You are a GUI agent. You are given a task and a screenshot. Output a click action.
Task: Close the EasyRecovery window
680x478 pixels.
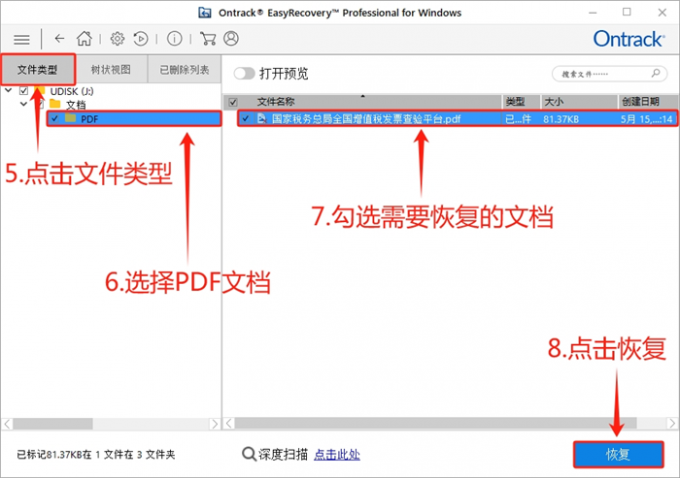pyautogui.click(x=662, y=13)
